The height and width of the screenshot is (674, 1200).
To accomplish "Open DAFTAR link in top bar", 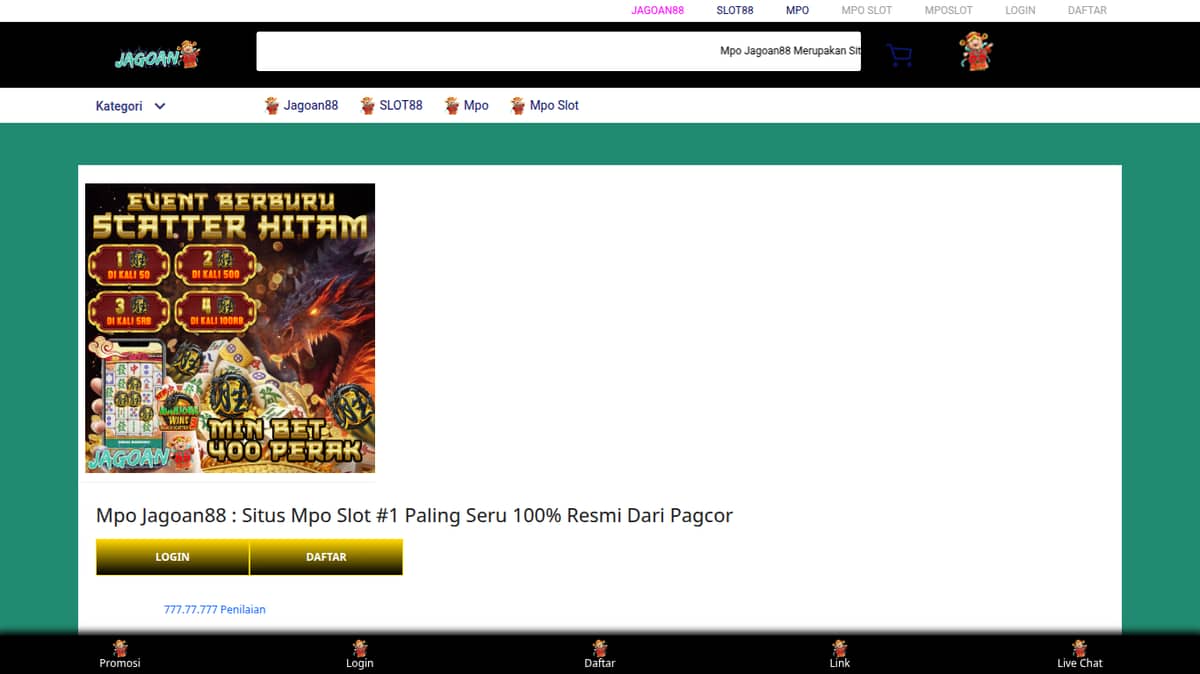I will (x=1087, y=10).
